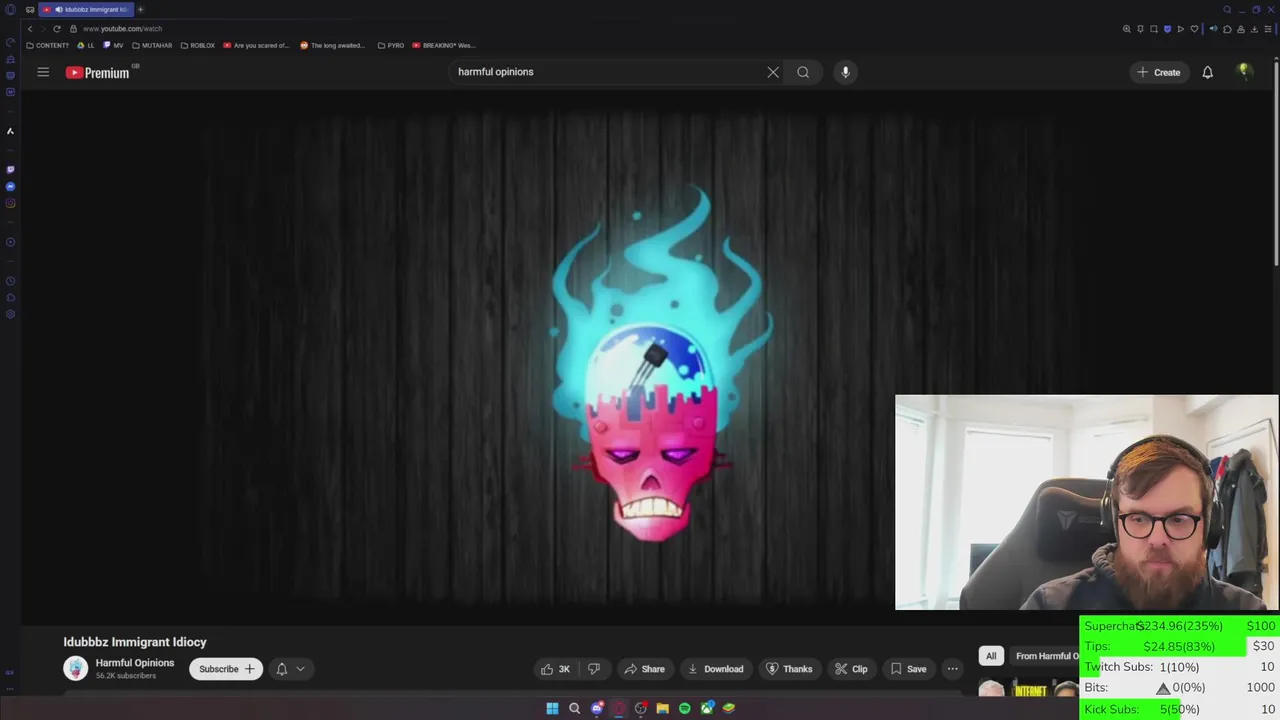1280x720 pixels.
Task: Toggle the ad blocker shield icon
Action: pos(1168,29)
